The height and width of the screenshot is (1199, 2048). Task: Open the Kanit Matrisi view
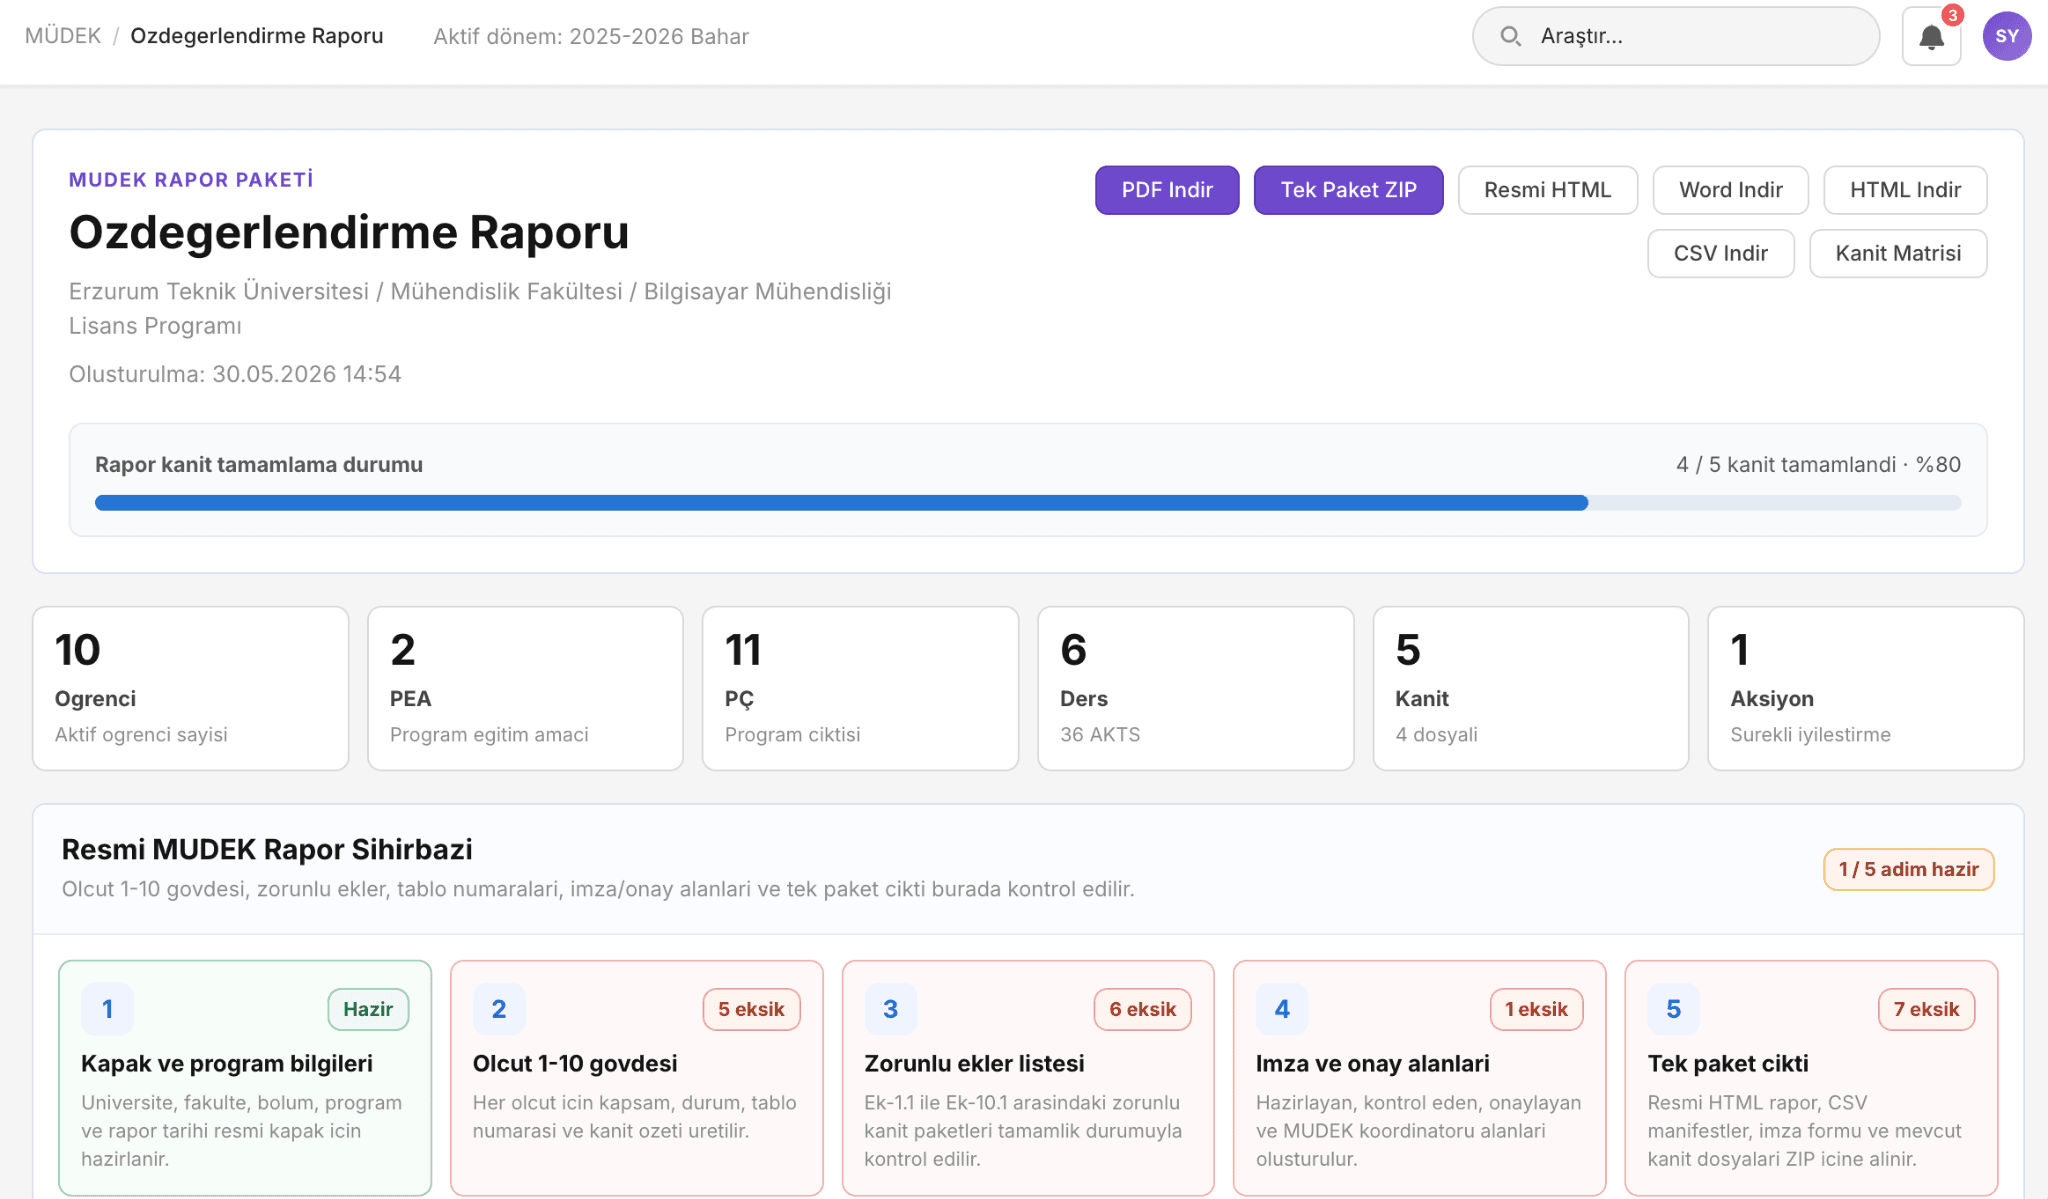[x=1898, y=254]
